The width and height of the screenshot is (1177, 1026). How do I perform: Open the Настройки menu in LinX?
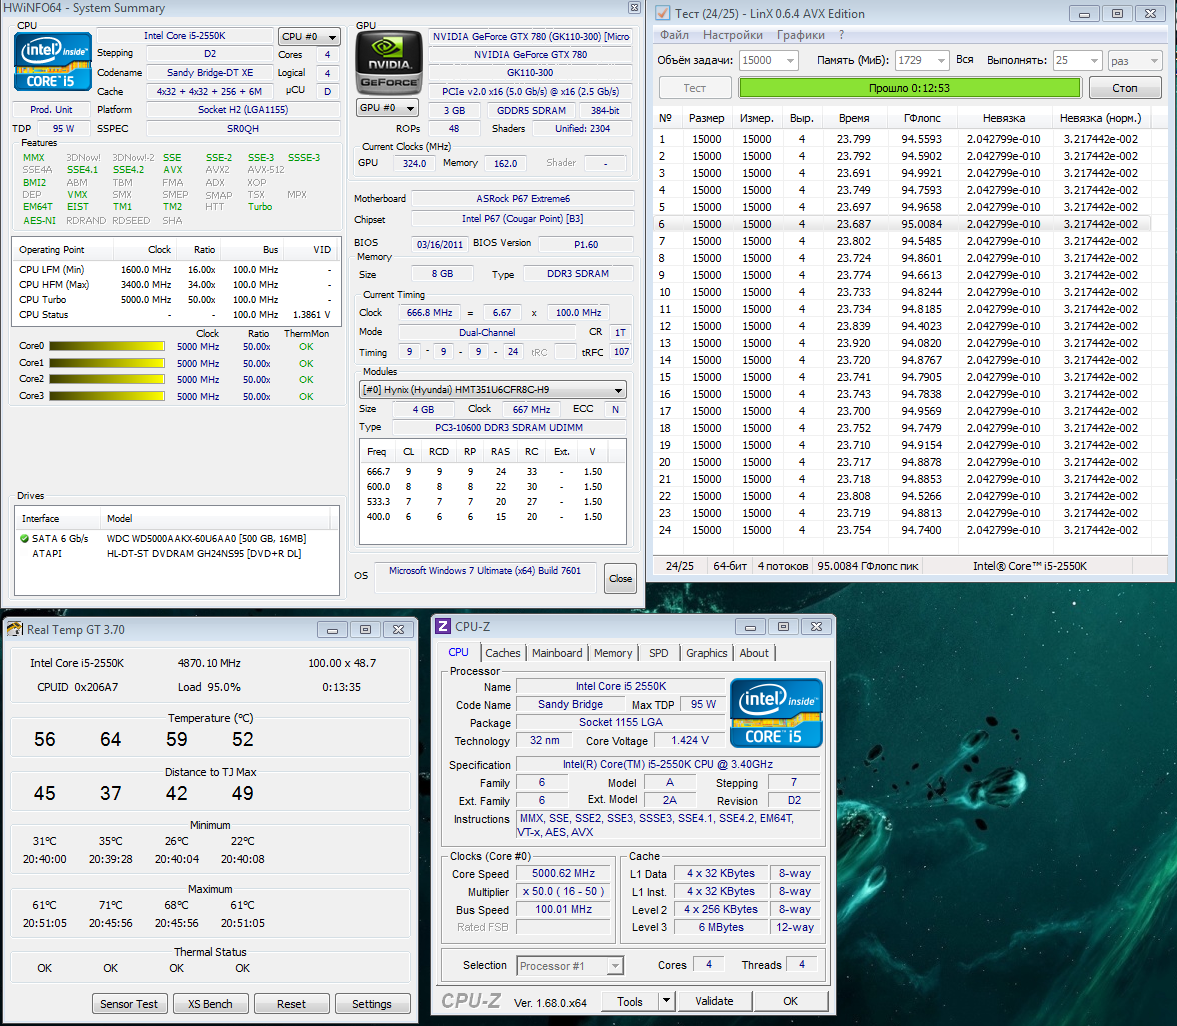[733, 35]
